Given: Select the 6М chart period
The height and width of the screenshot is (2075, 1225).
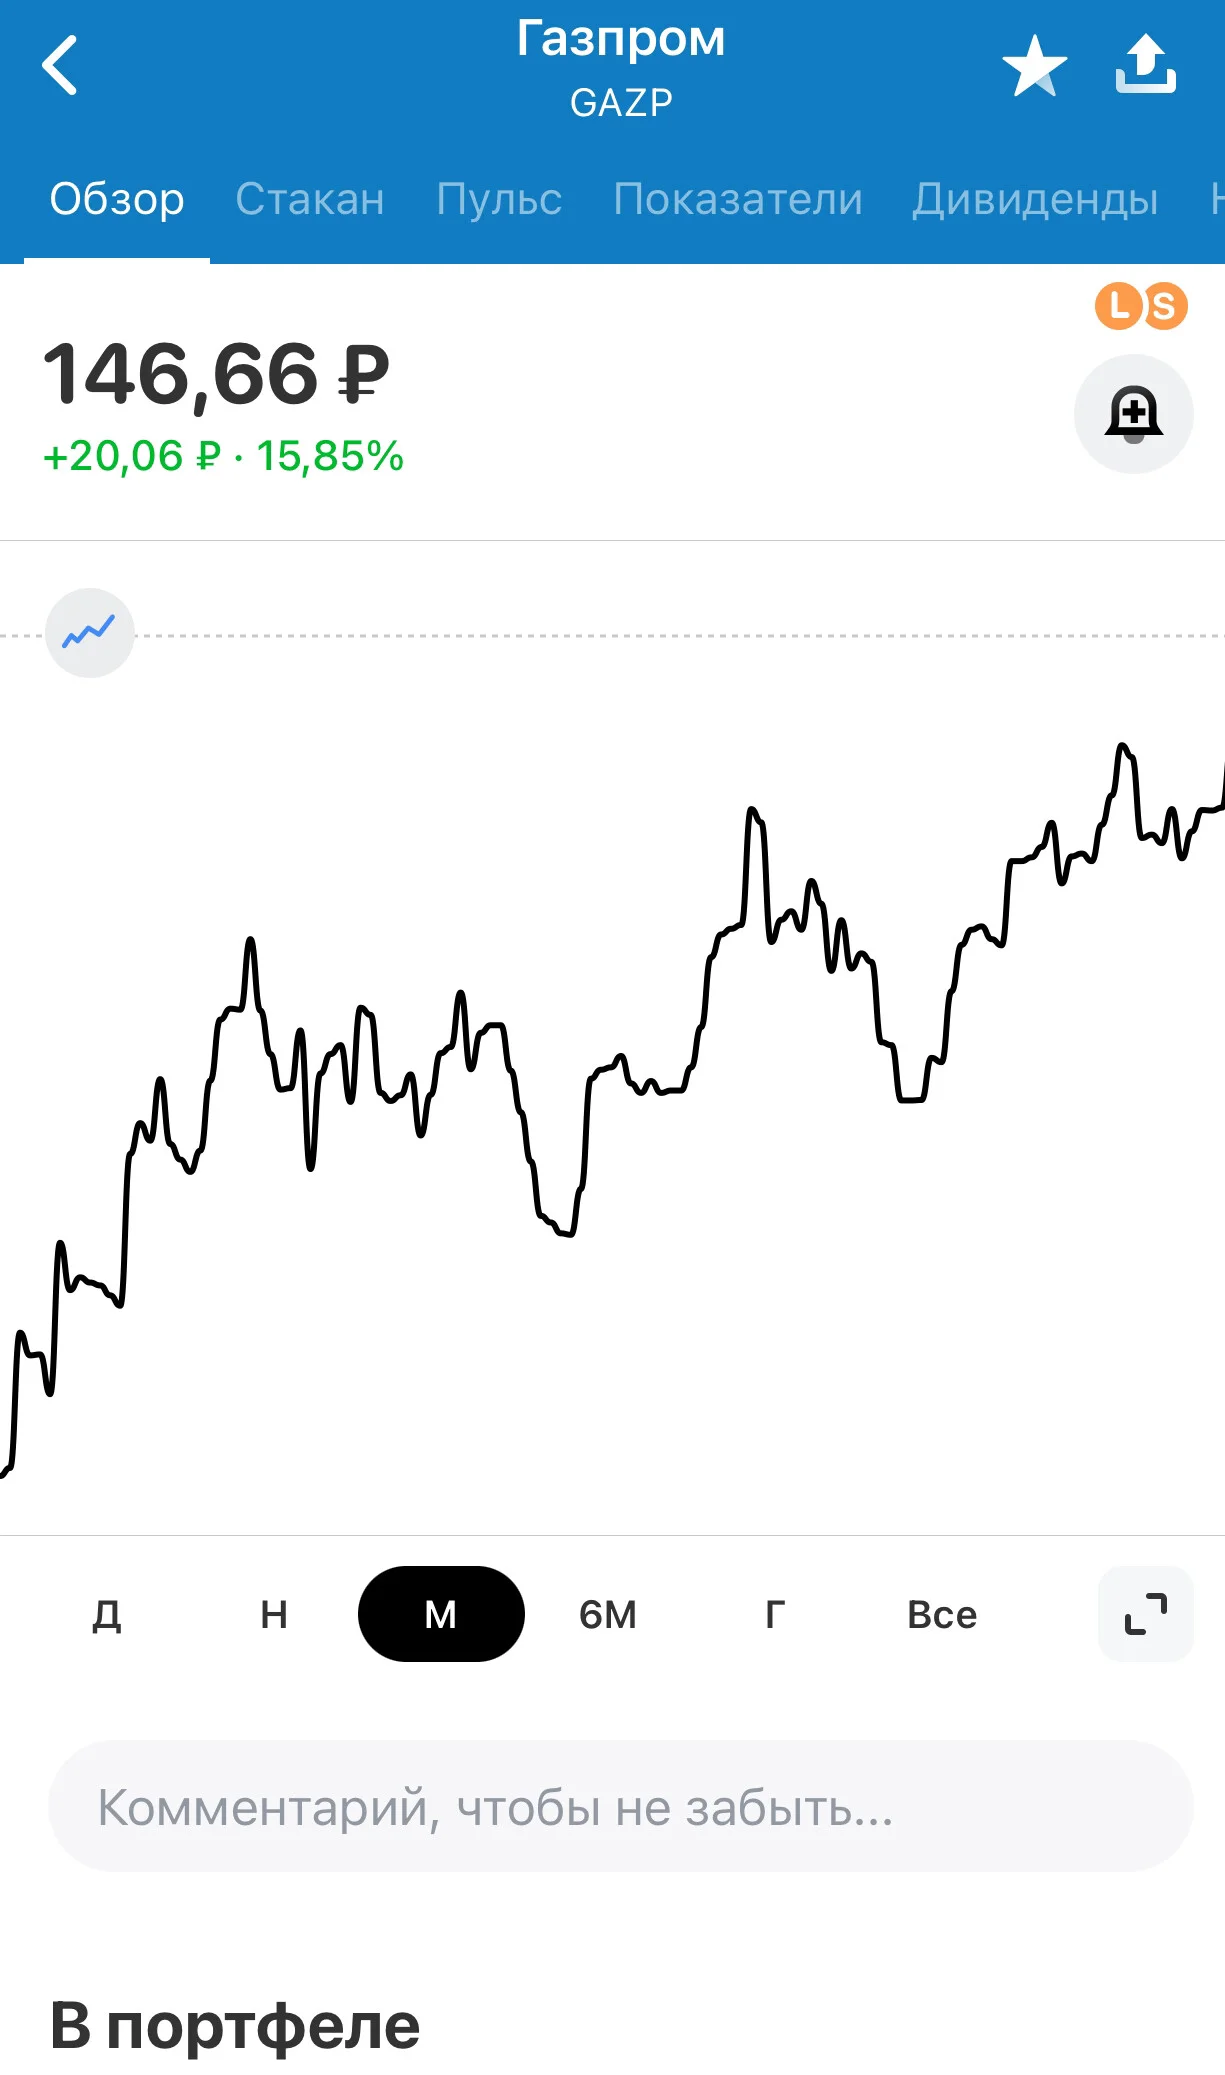Looking at the screenshot, I should coord(608,1614).
